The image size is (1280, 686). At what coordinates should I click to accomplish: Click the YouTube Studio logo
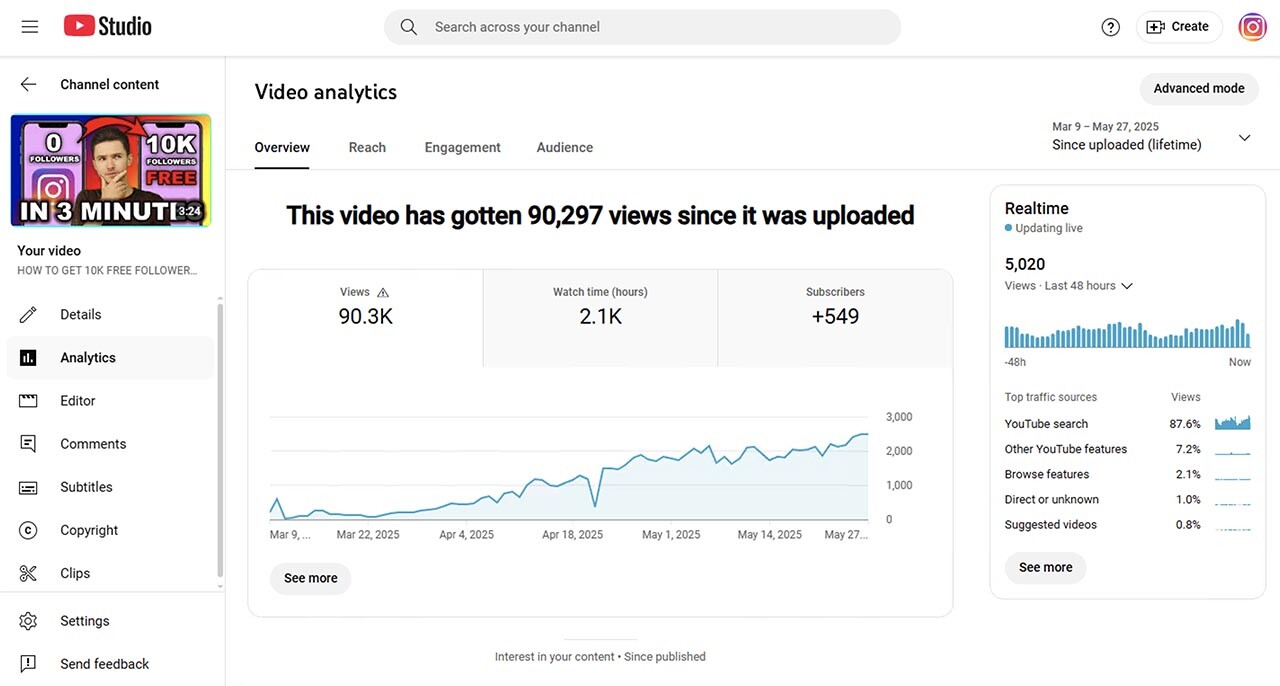pyautogui.click(x=108, y=27)
